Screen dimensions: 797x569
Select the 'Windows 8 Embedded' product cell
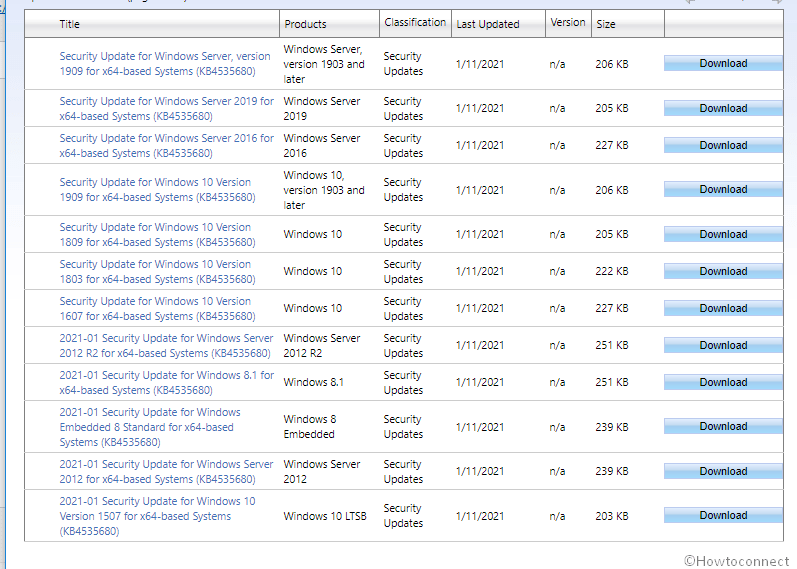click(309, 427)
